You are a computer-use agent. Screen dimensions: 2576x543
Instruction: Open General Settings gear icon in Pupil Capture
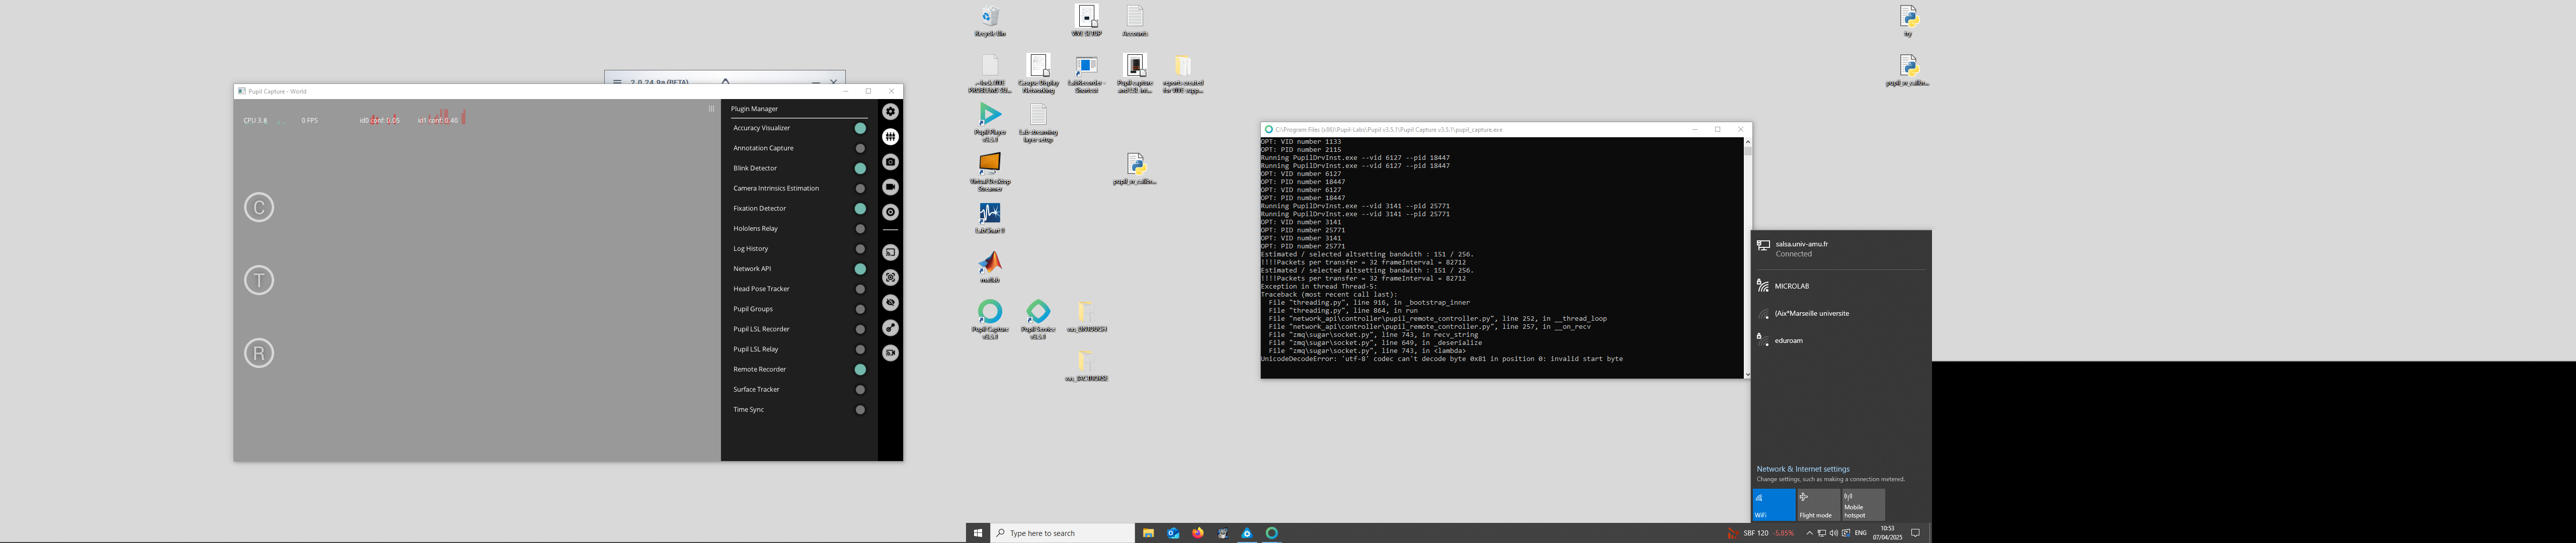pyautogui.click(x=890, y=112)
